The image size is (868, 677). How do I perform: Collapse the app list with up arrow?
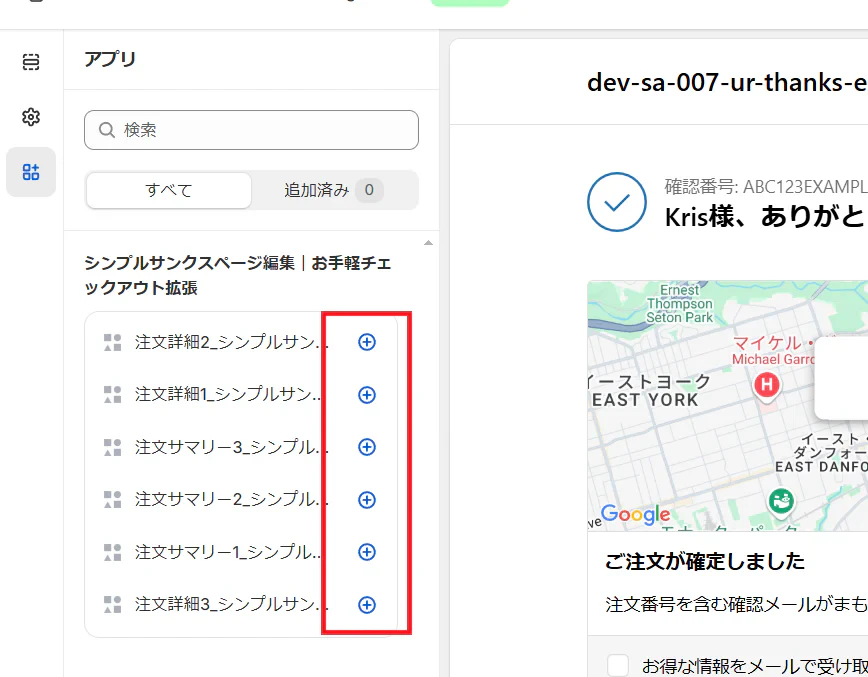pyautogui.click(x=428, y=243)
